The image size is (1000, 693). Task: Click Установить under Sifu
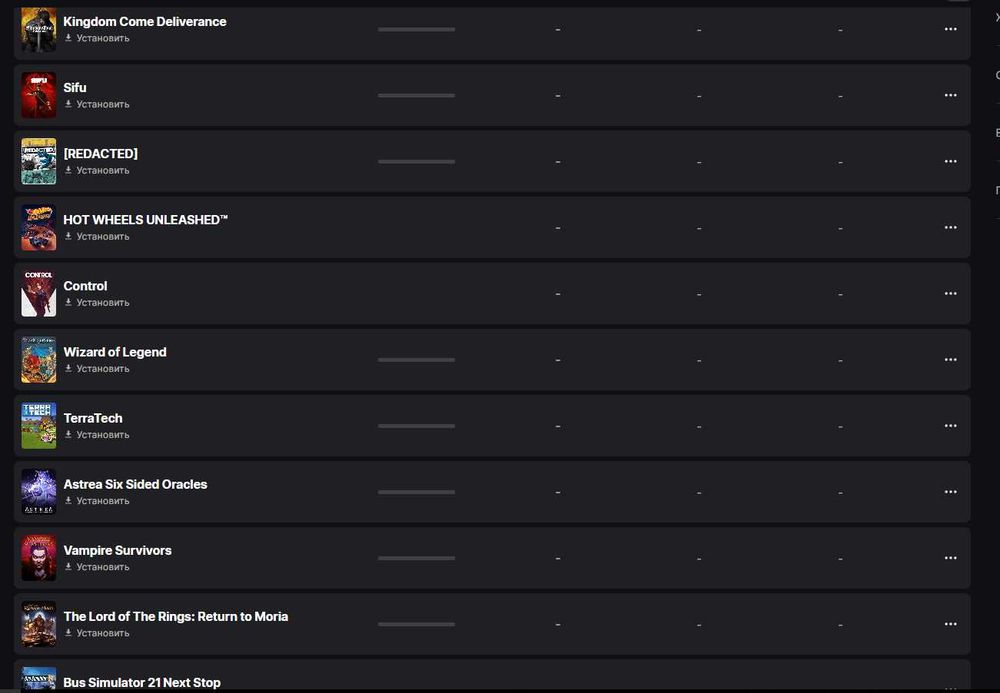coord(103,104)
